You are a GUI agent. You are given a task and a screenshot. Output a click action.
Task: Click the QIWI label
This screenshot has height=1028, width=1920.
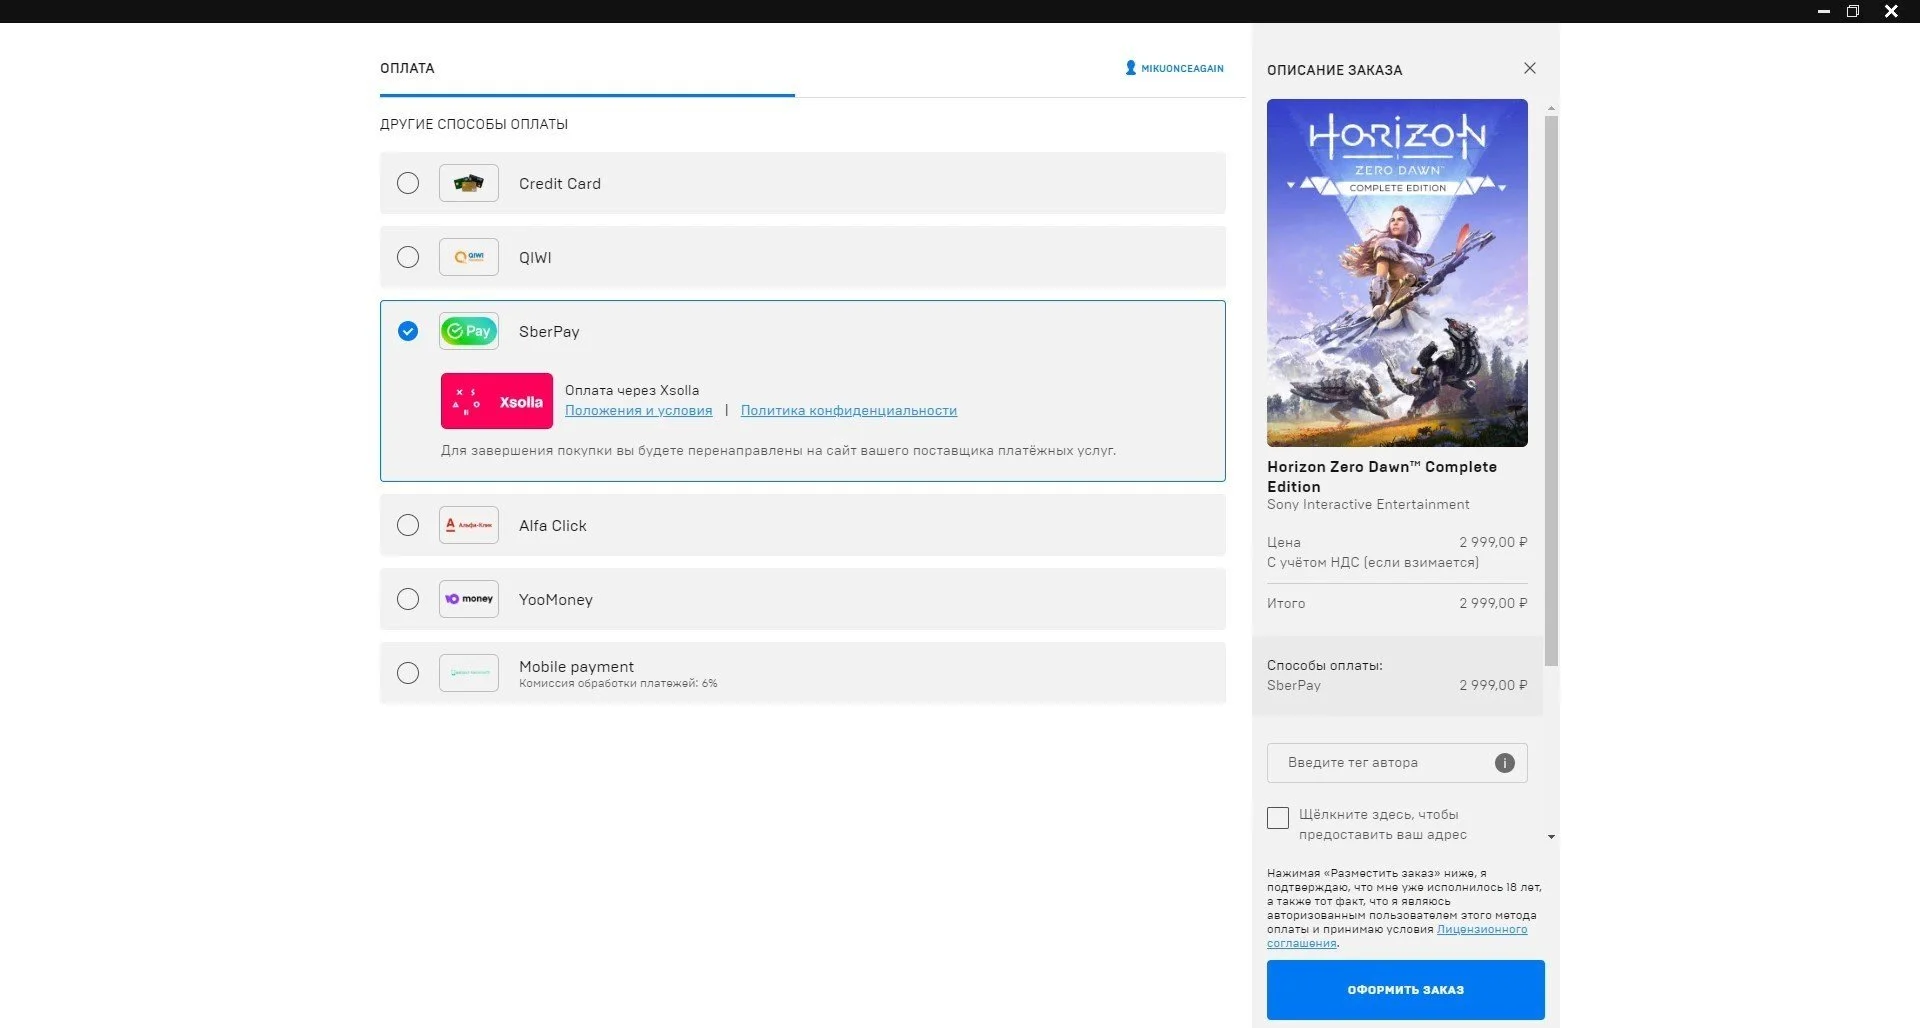click(x=535, y=258)
